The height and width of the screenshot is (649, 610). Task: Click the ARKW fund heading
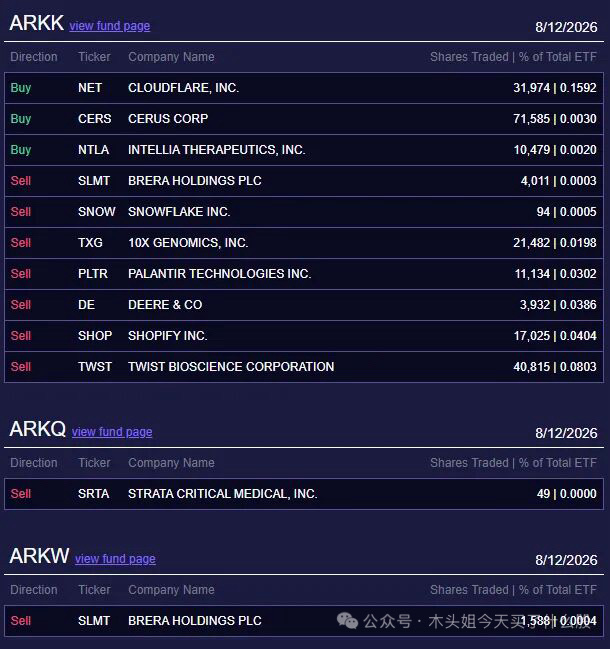click(39, 556)
